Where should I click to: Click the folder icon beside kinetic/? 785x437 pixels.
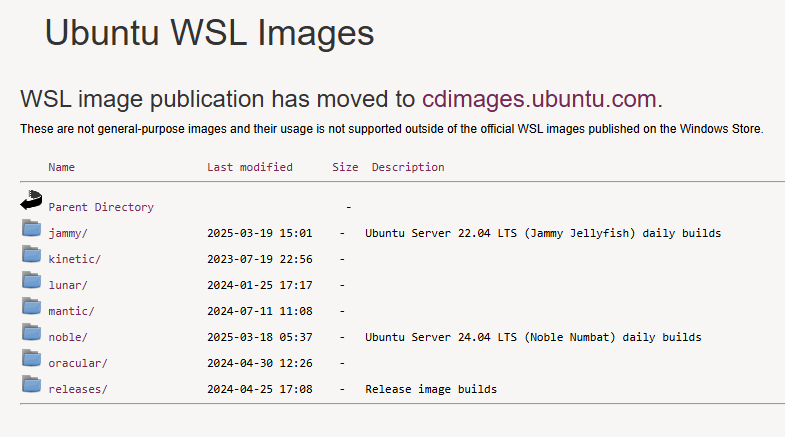point(31,255)
